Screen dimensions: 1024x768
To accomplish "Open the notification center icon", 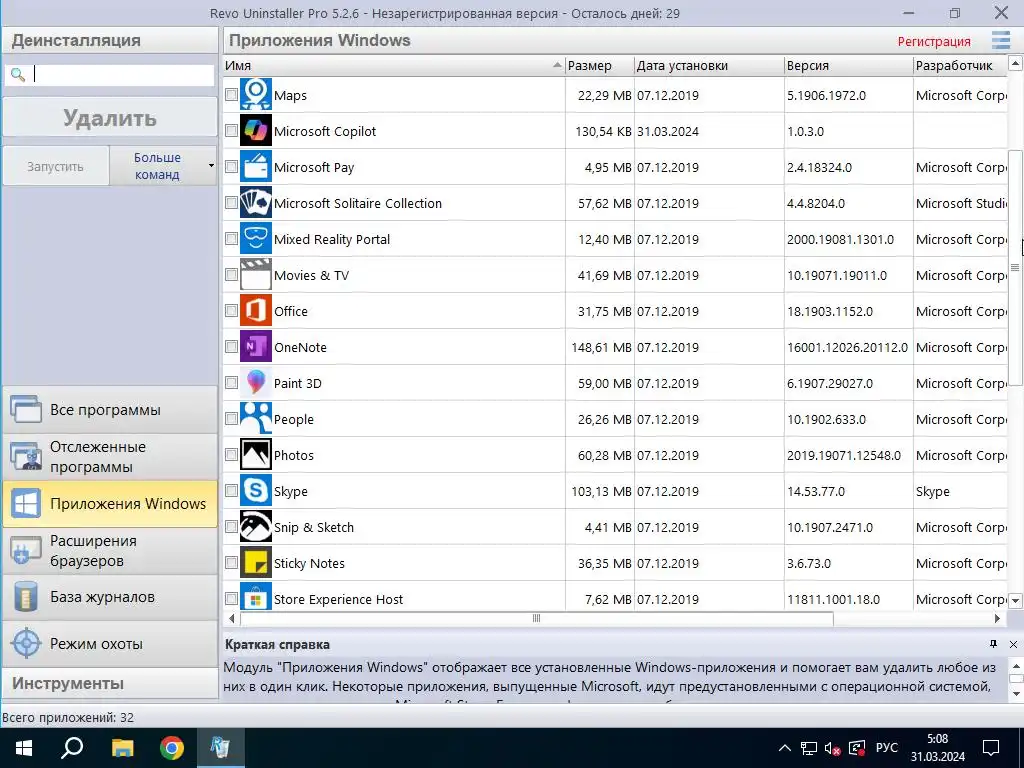I will tap(991, 748).
